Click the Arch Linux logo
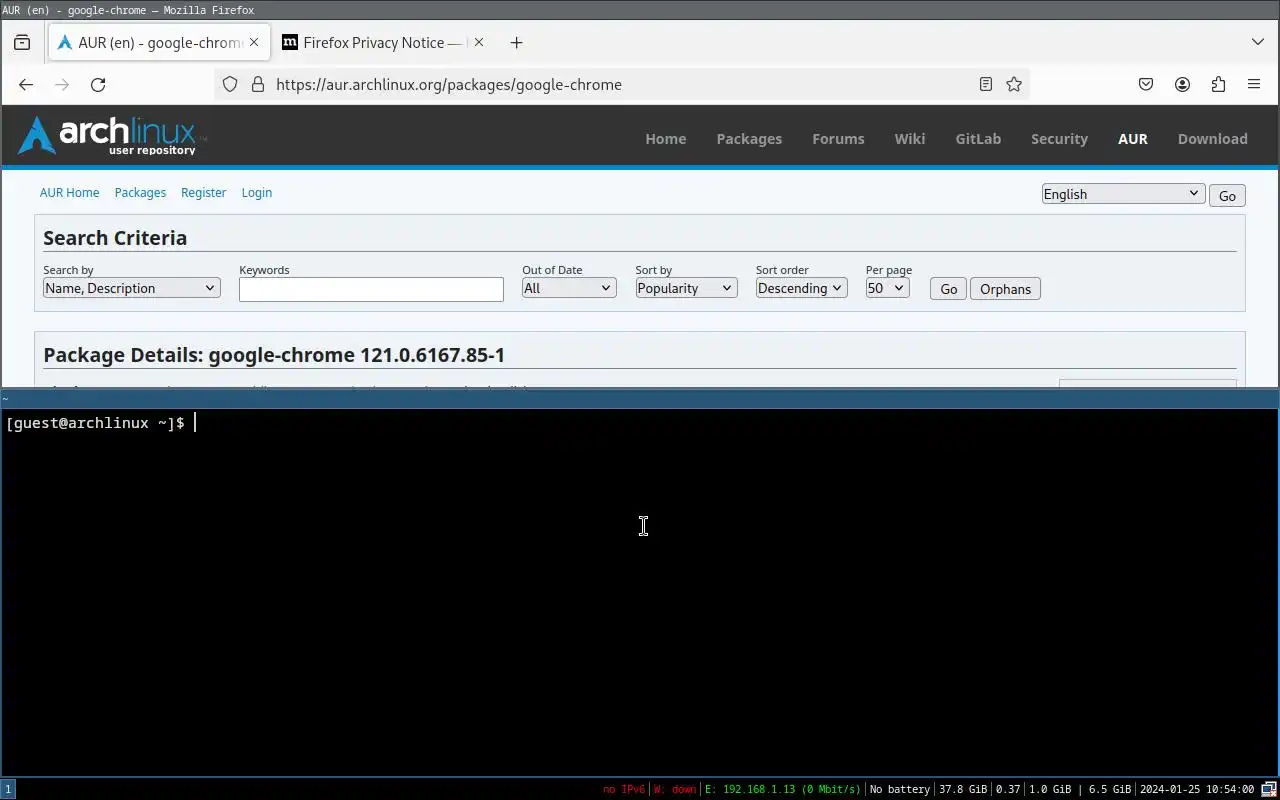This screenshot has width=1280, height=800. coord(111,136)
